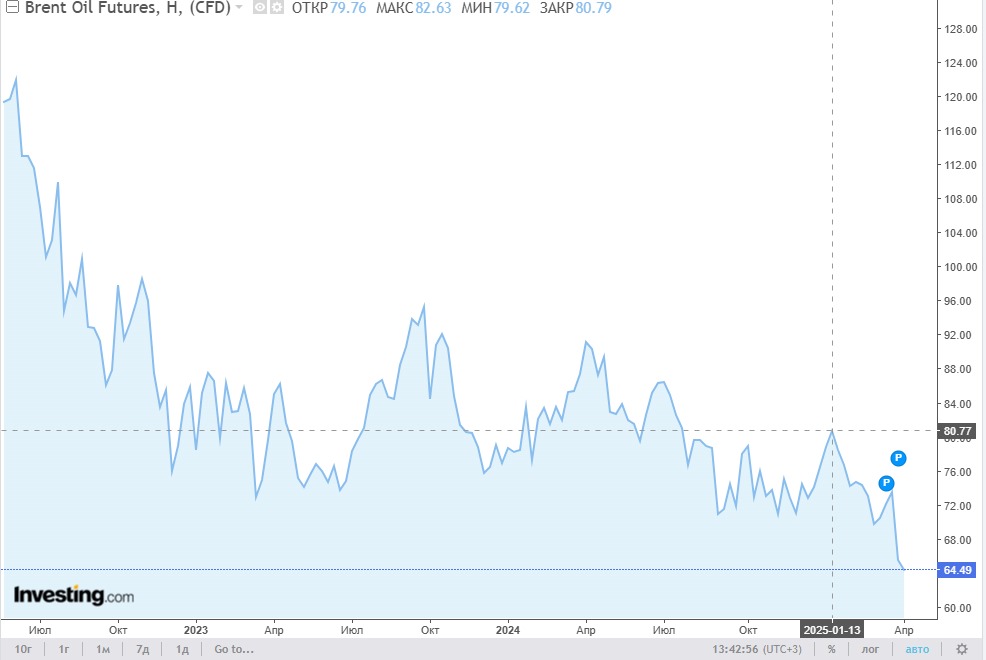Toggle logarithmic scale (лог)
The image size is (986, 660).
pyautogui.click(x=870, y=649)
